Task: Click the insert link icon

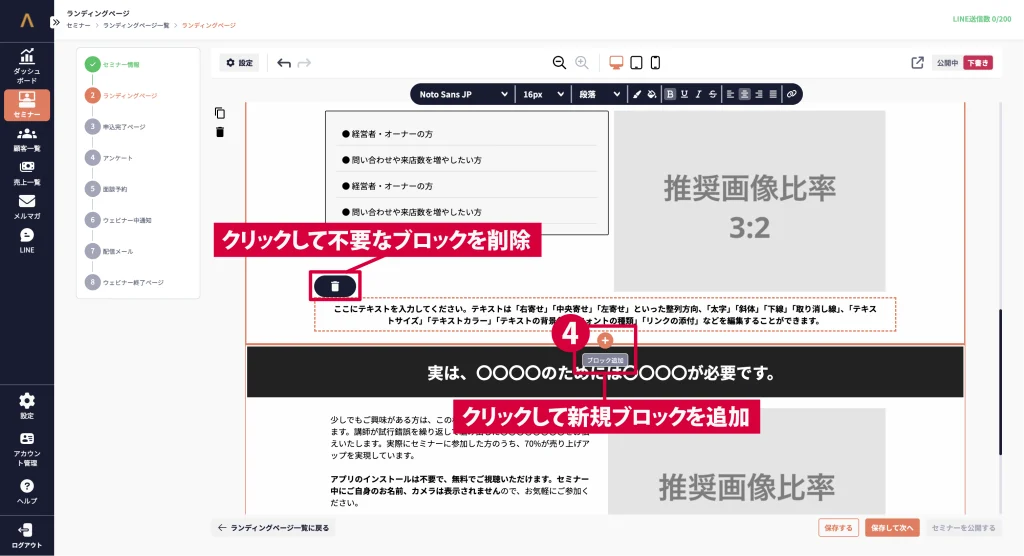Action: click(791, 94)
